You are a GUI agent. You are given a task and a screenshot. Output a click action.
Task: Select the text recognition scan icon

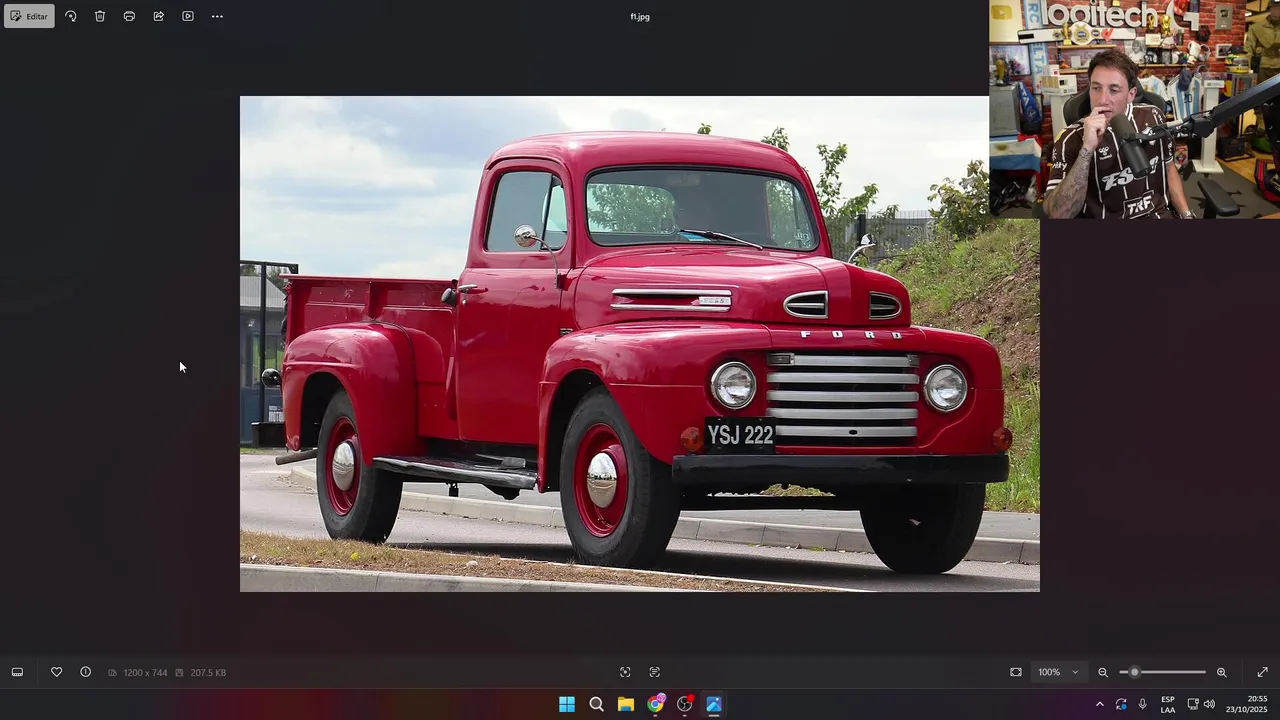click(x=655, y=672)
